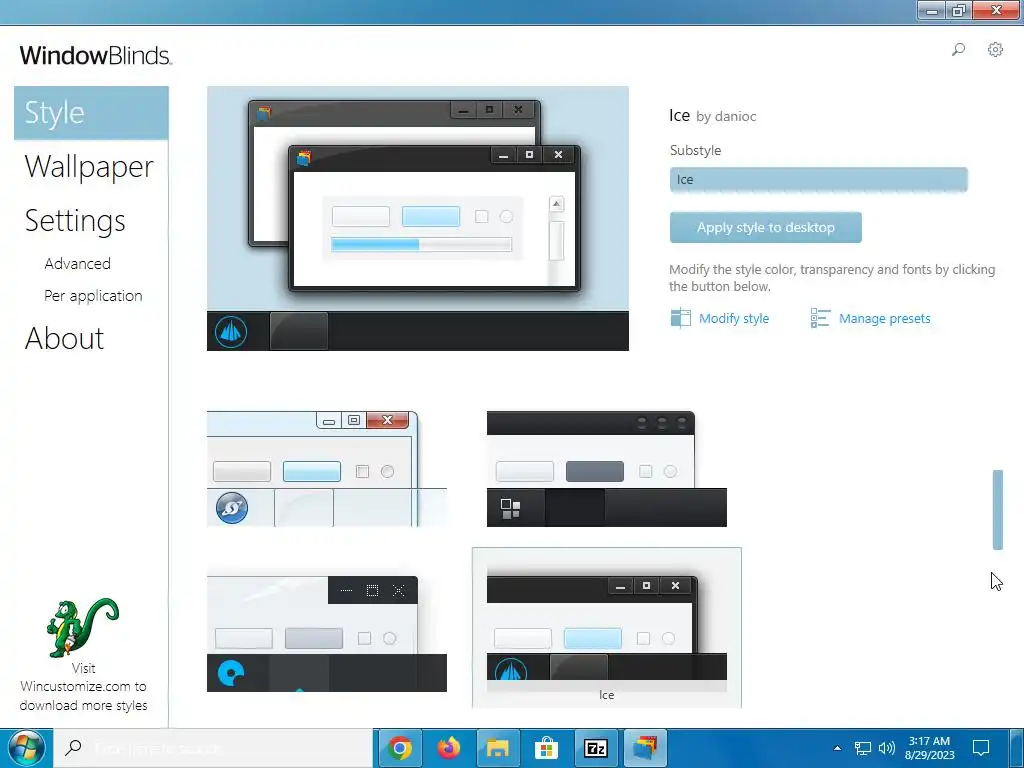Select the dark theme with three dots thumbnail
Viewport: 1024px width, 768px height.
pos(607,469)
